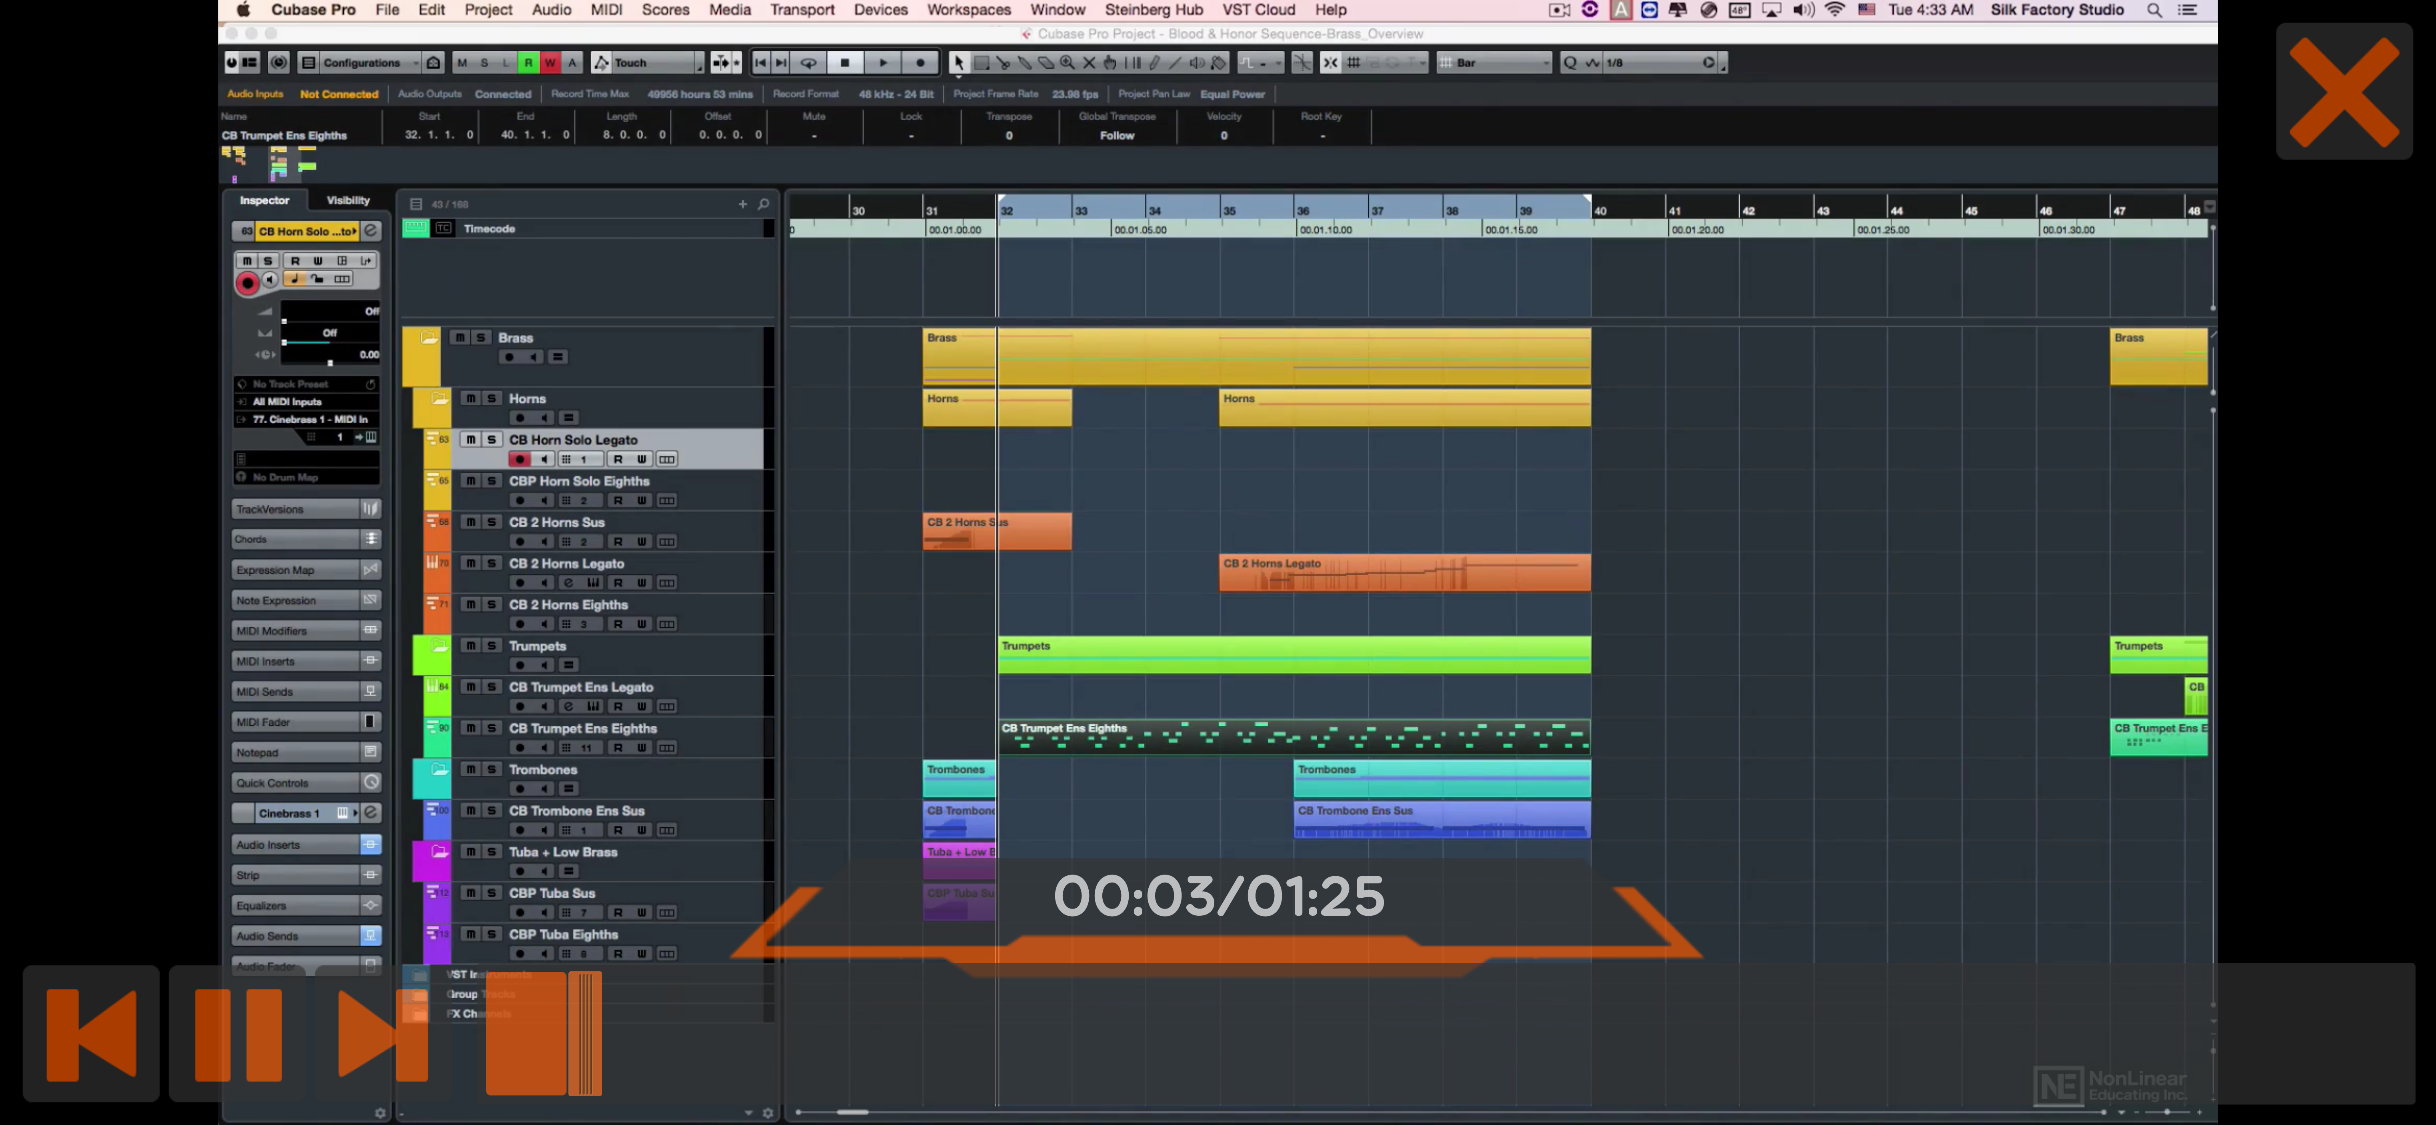Screen dimensions: 2436x1125
Task: Open the Devices menu
Action: (x=880, y=10)
